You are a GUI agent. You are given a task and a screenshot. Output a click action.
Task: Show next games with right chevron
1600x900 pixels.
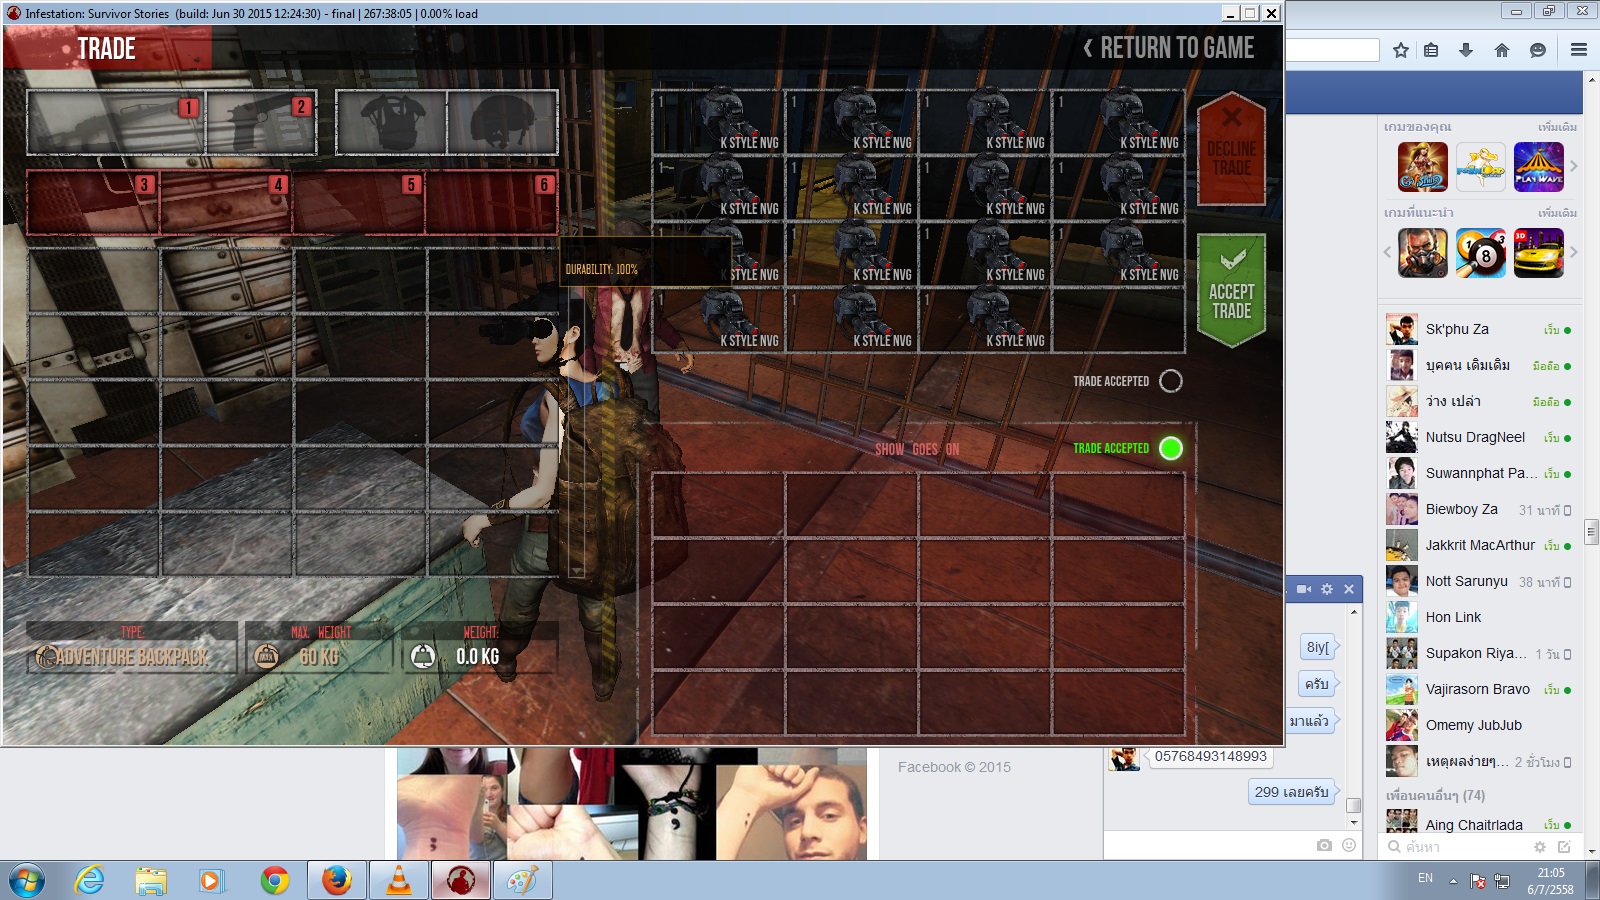click(x=1573, y=166)
